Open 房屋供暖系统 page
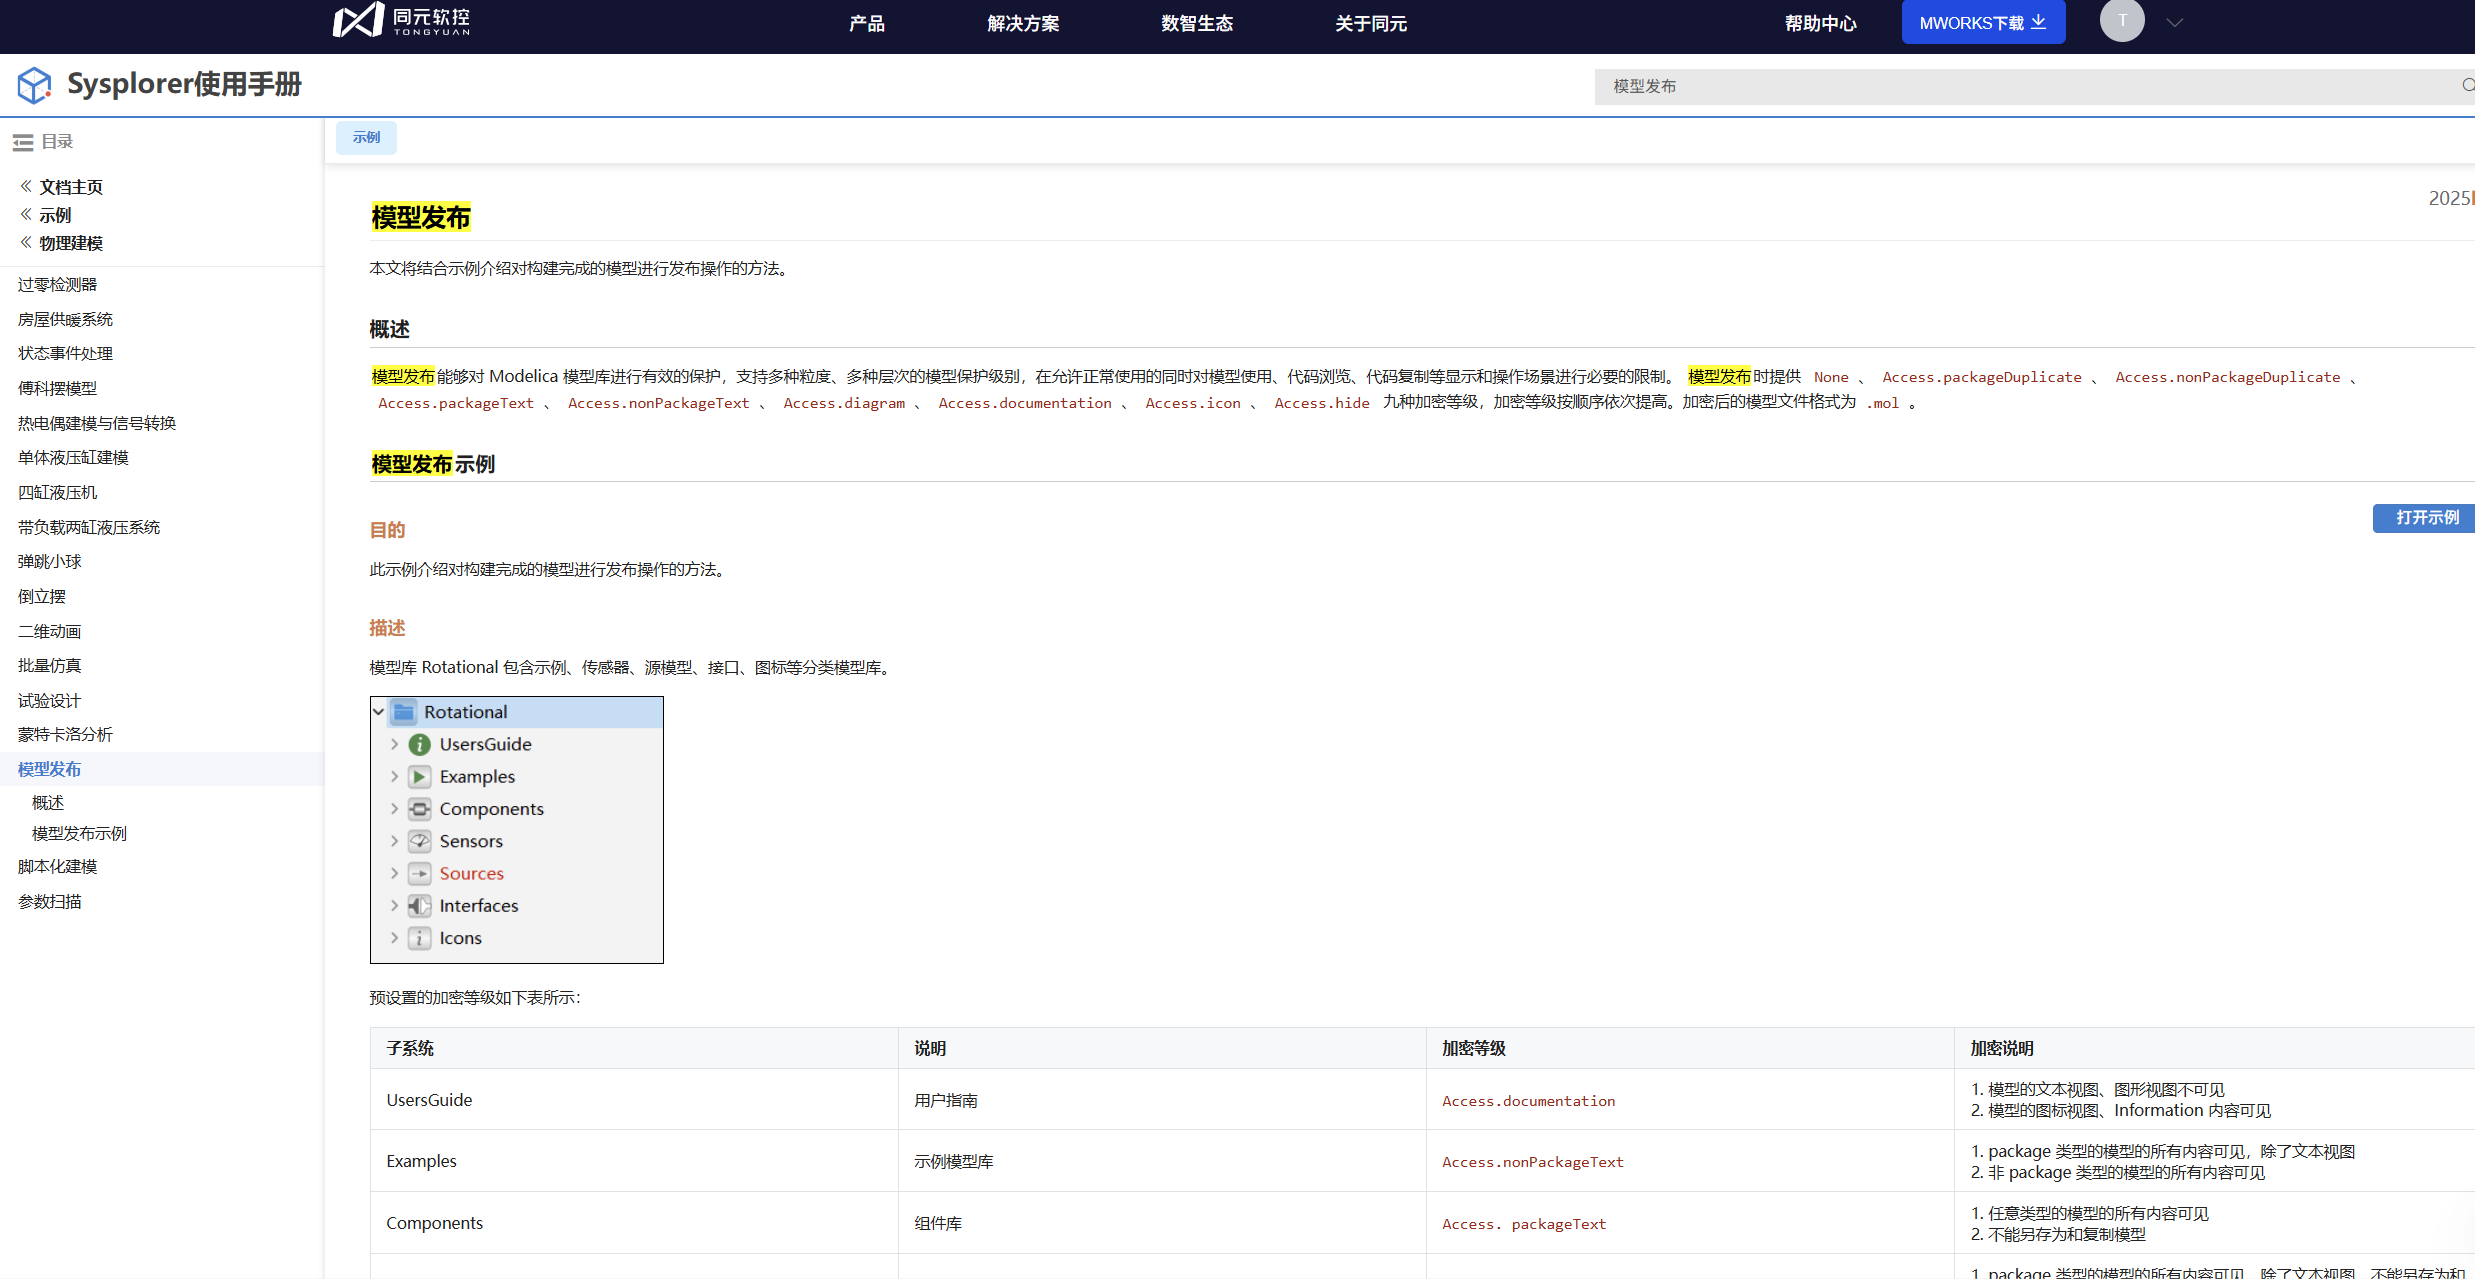 (x=66, y=320)
